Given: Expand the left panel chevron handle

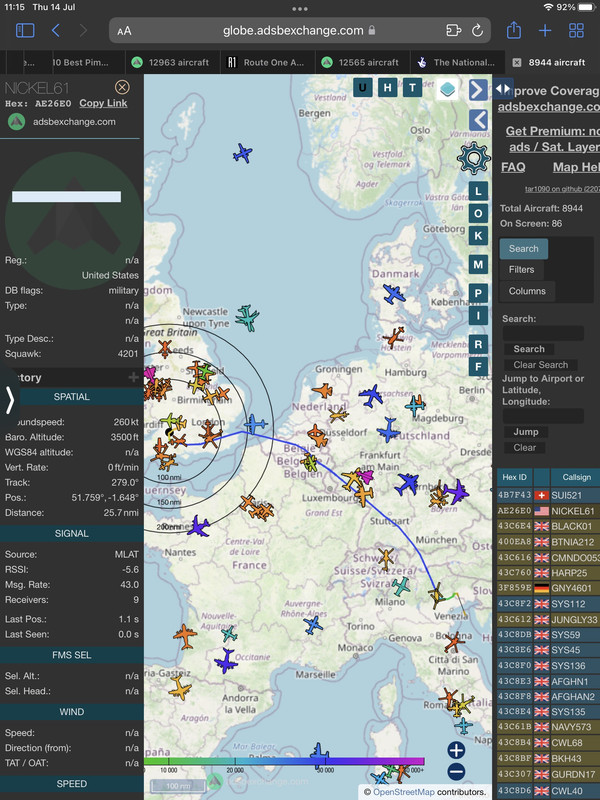Looking at the screenshot, I should pos(9,399).
